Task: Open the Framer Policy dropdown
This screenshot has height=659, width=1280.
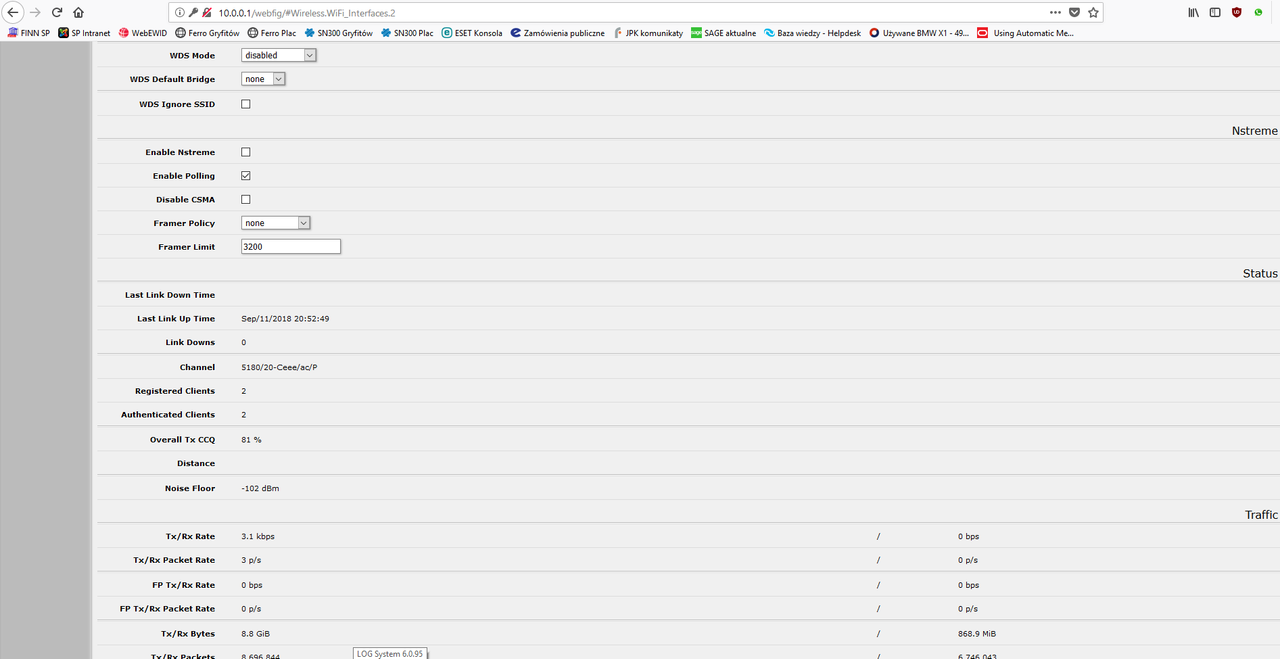Action: point(276,223)
